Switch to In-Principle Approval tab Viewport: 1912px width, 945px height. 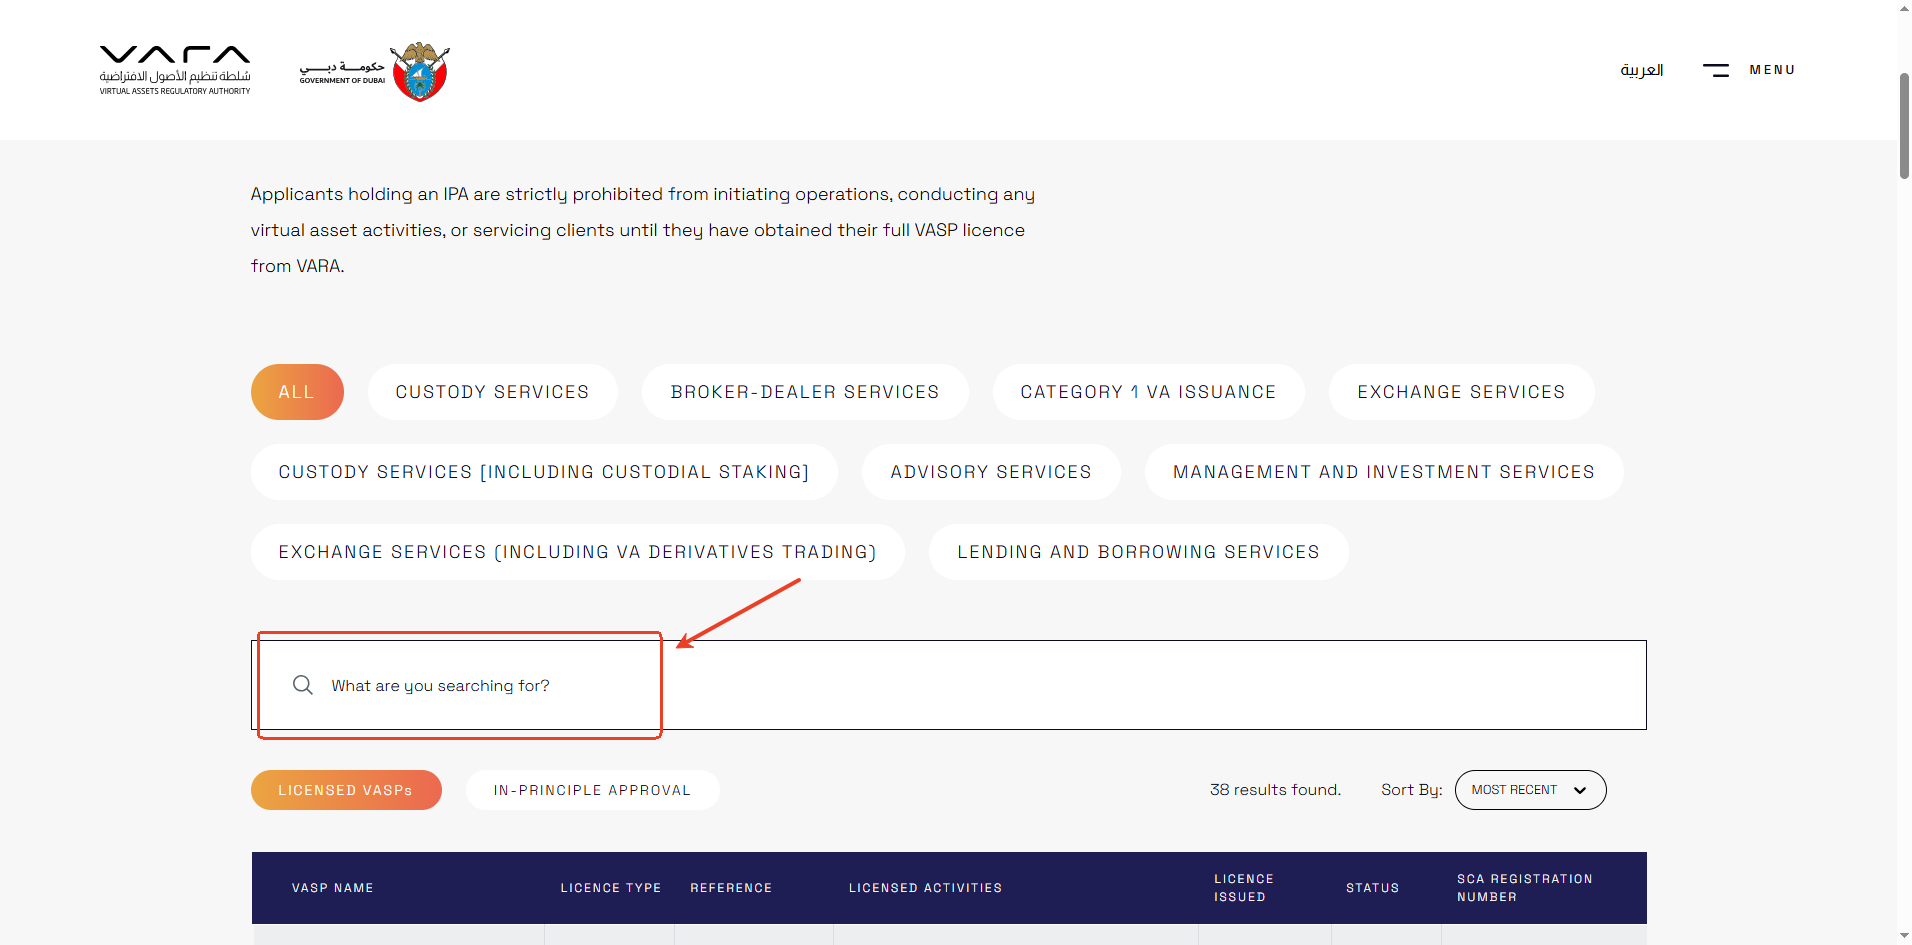592,790
